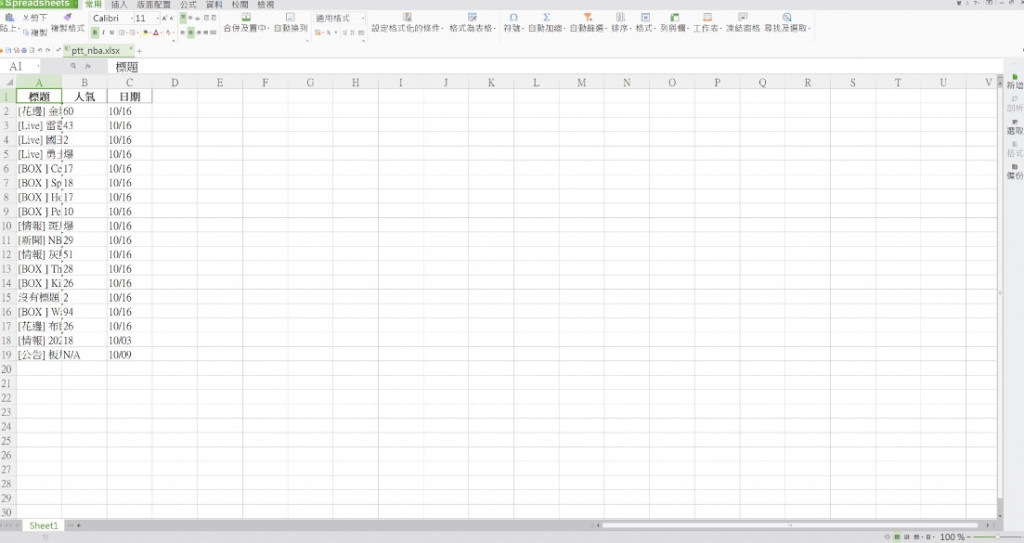Click 剪下 (Cut) in the ribbon

click(x=35, y=18)
